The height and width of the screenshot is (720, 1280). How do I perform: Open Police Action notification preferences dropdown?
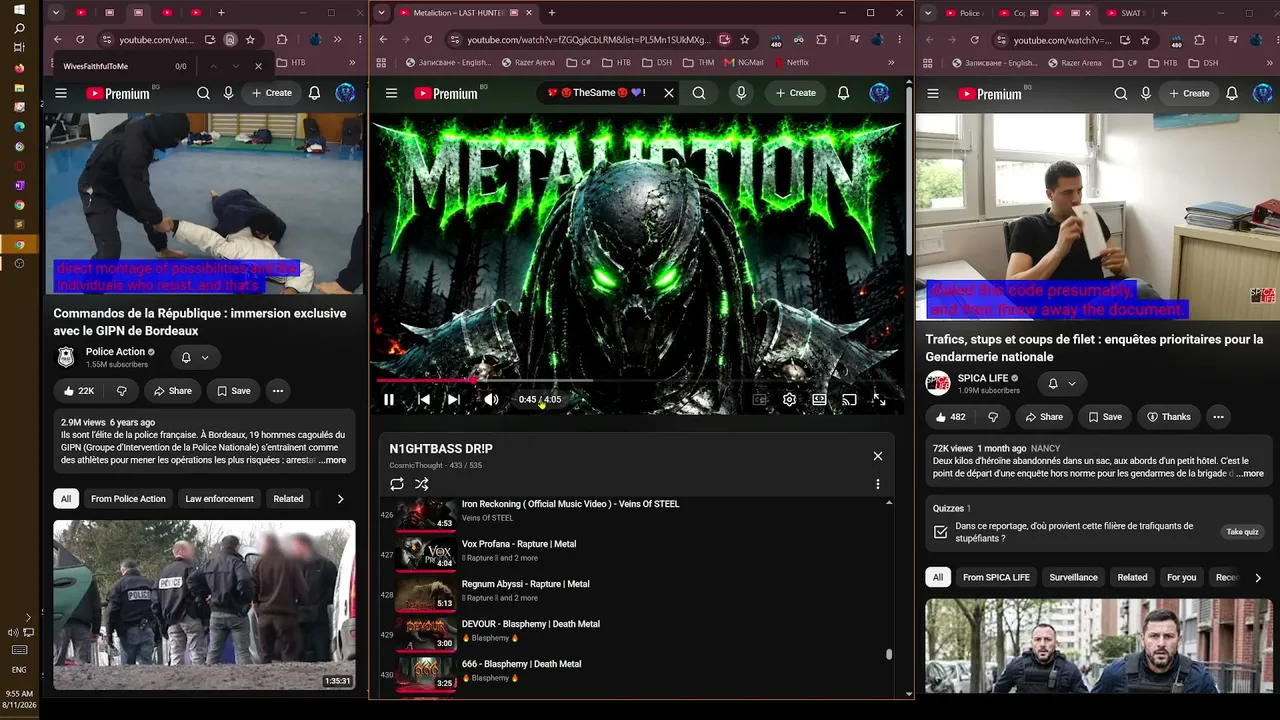[195, 357]
